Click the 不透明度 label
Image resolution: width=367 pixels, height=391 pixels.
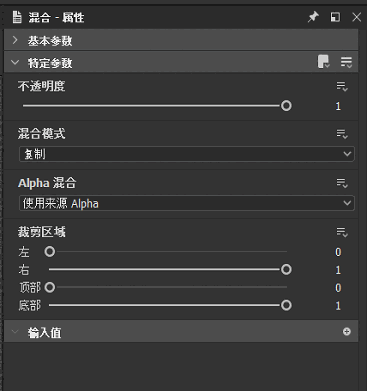pos(41,86)
